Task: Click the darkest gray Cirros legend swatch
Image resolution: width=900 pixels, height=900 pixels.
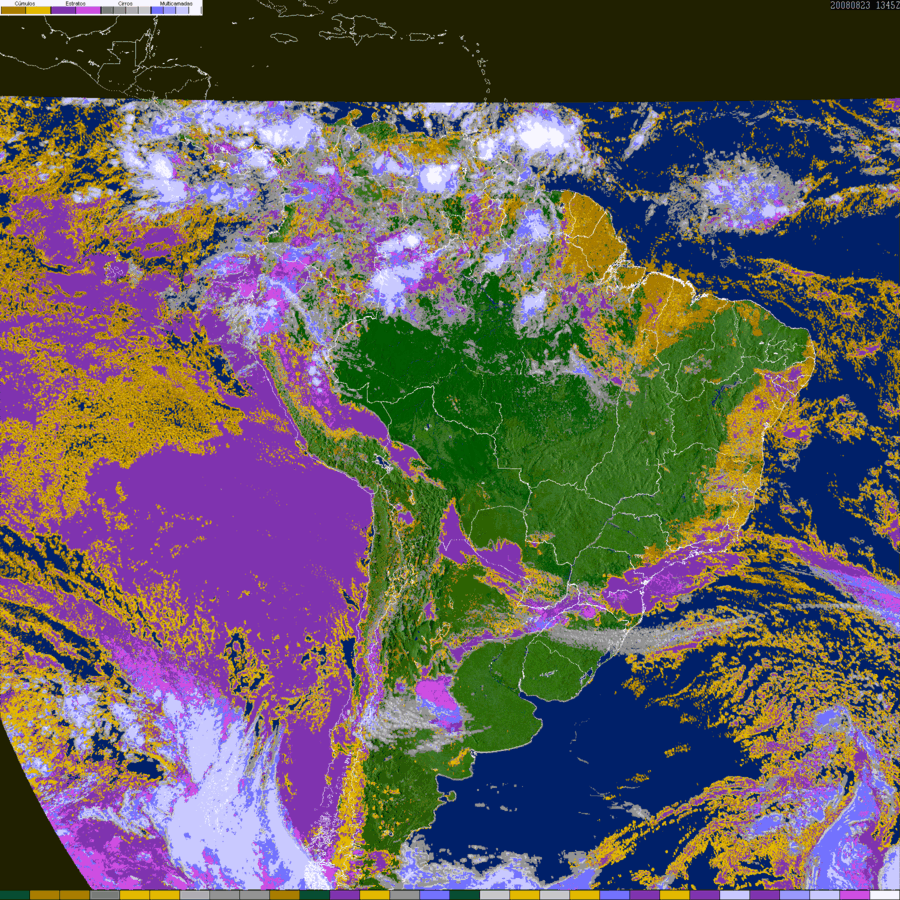Action: click(x=107, y=10)
